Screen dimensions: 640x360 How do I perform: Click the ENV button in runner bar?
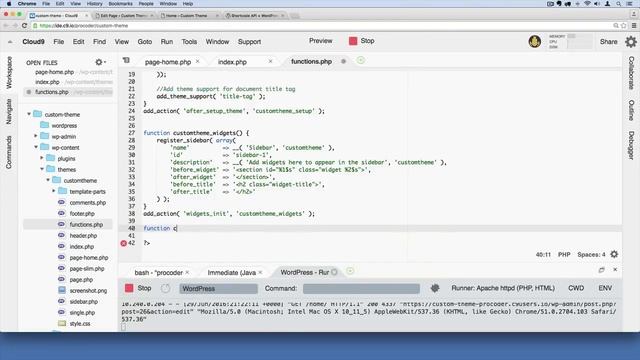coord(605,288)
